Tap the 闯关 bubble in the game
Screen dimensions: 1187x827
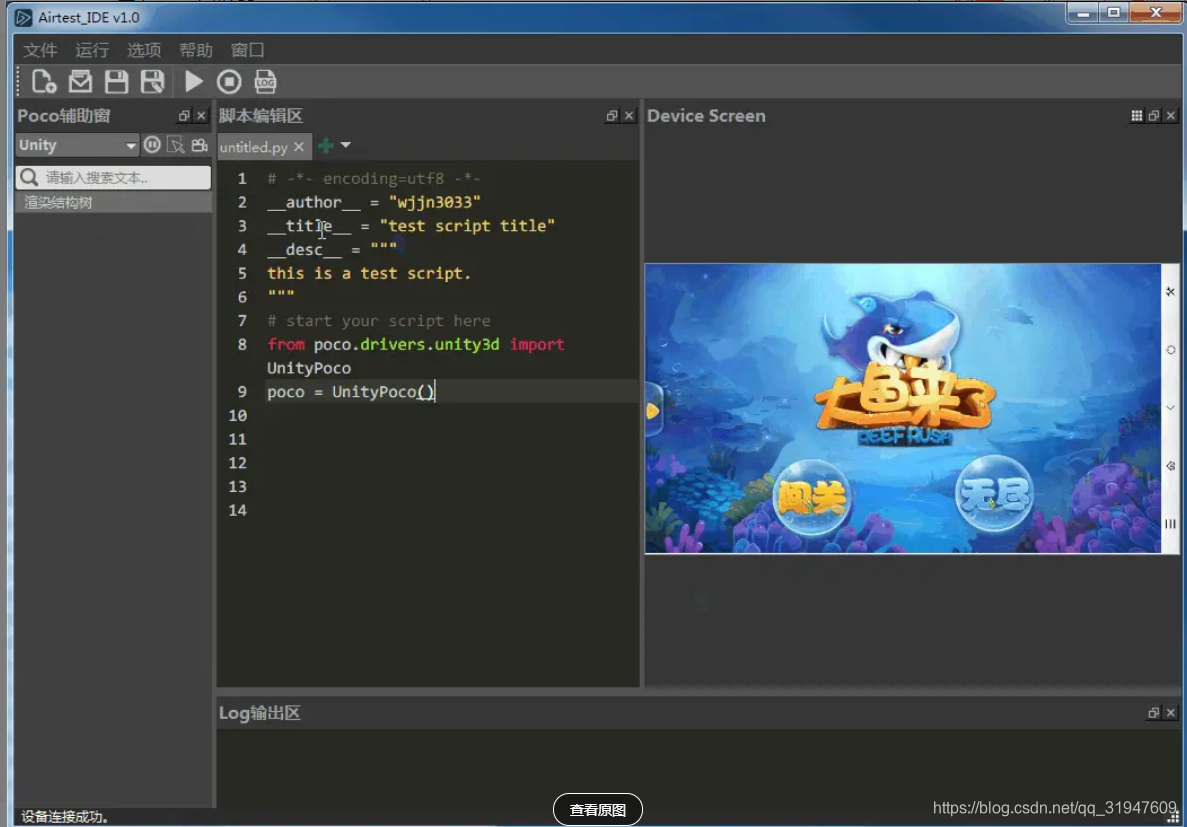coord(812,498)
